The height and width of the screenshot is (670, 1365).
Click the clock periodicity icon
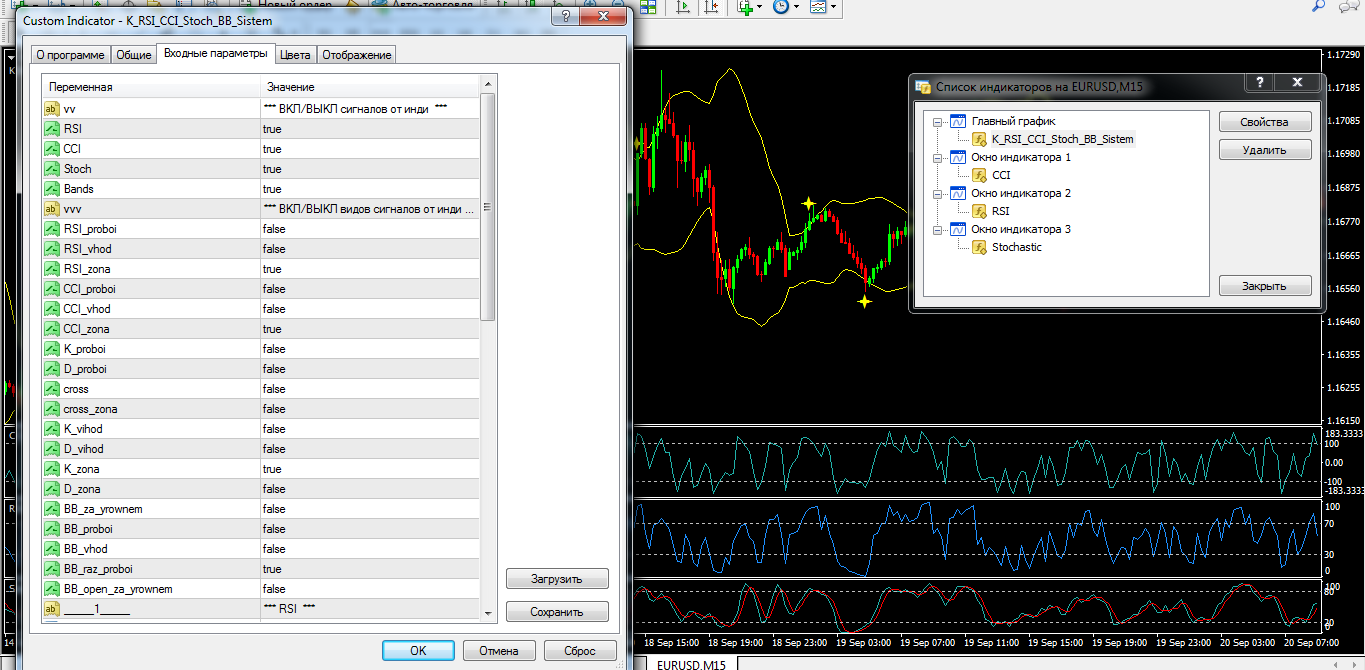pos(782,7)
